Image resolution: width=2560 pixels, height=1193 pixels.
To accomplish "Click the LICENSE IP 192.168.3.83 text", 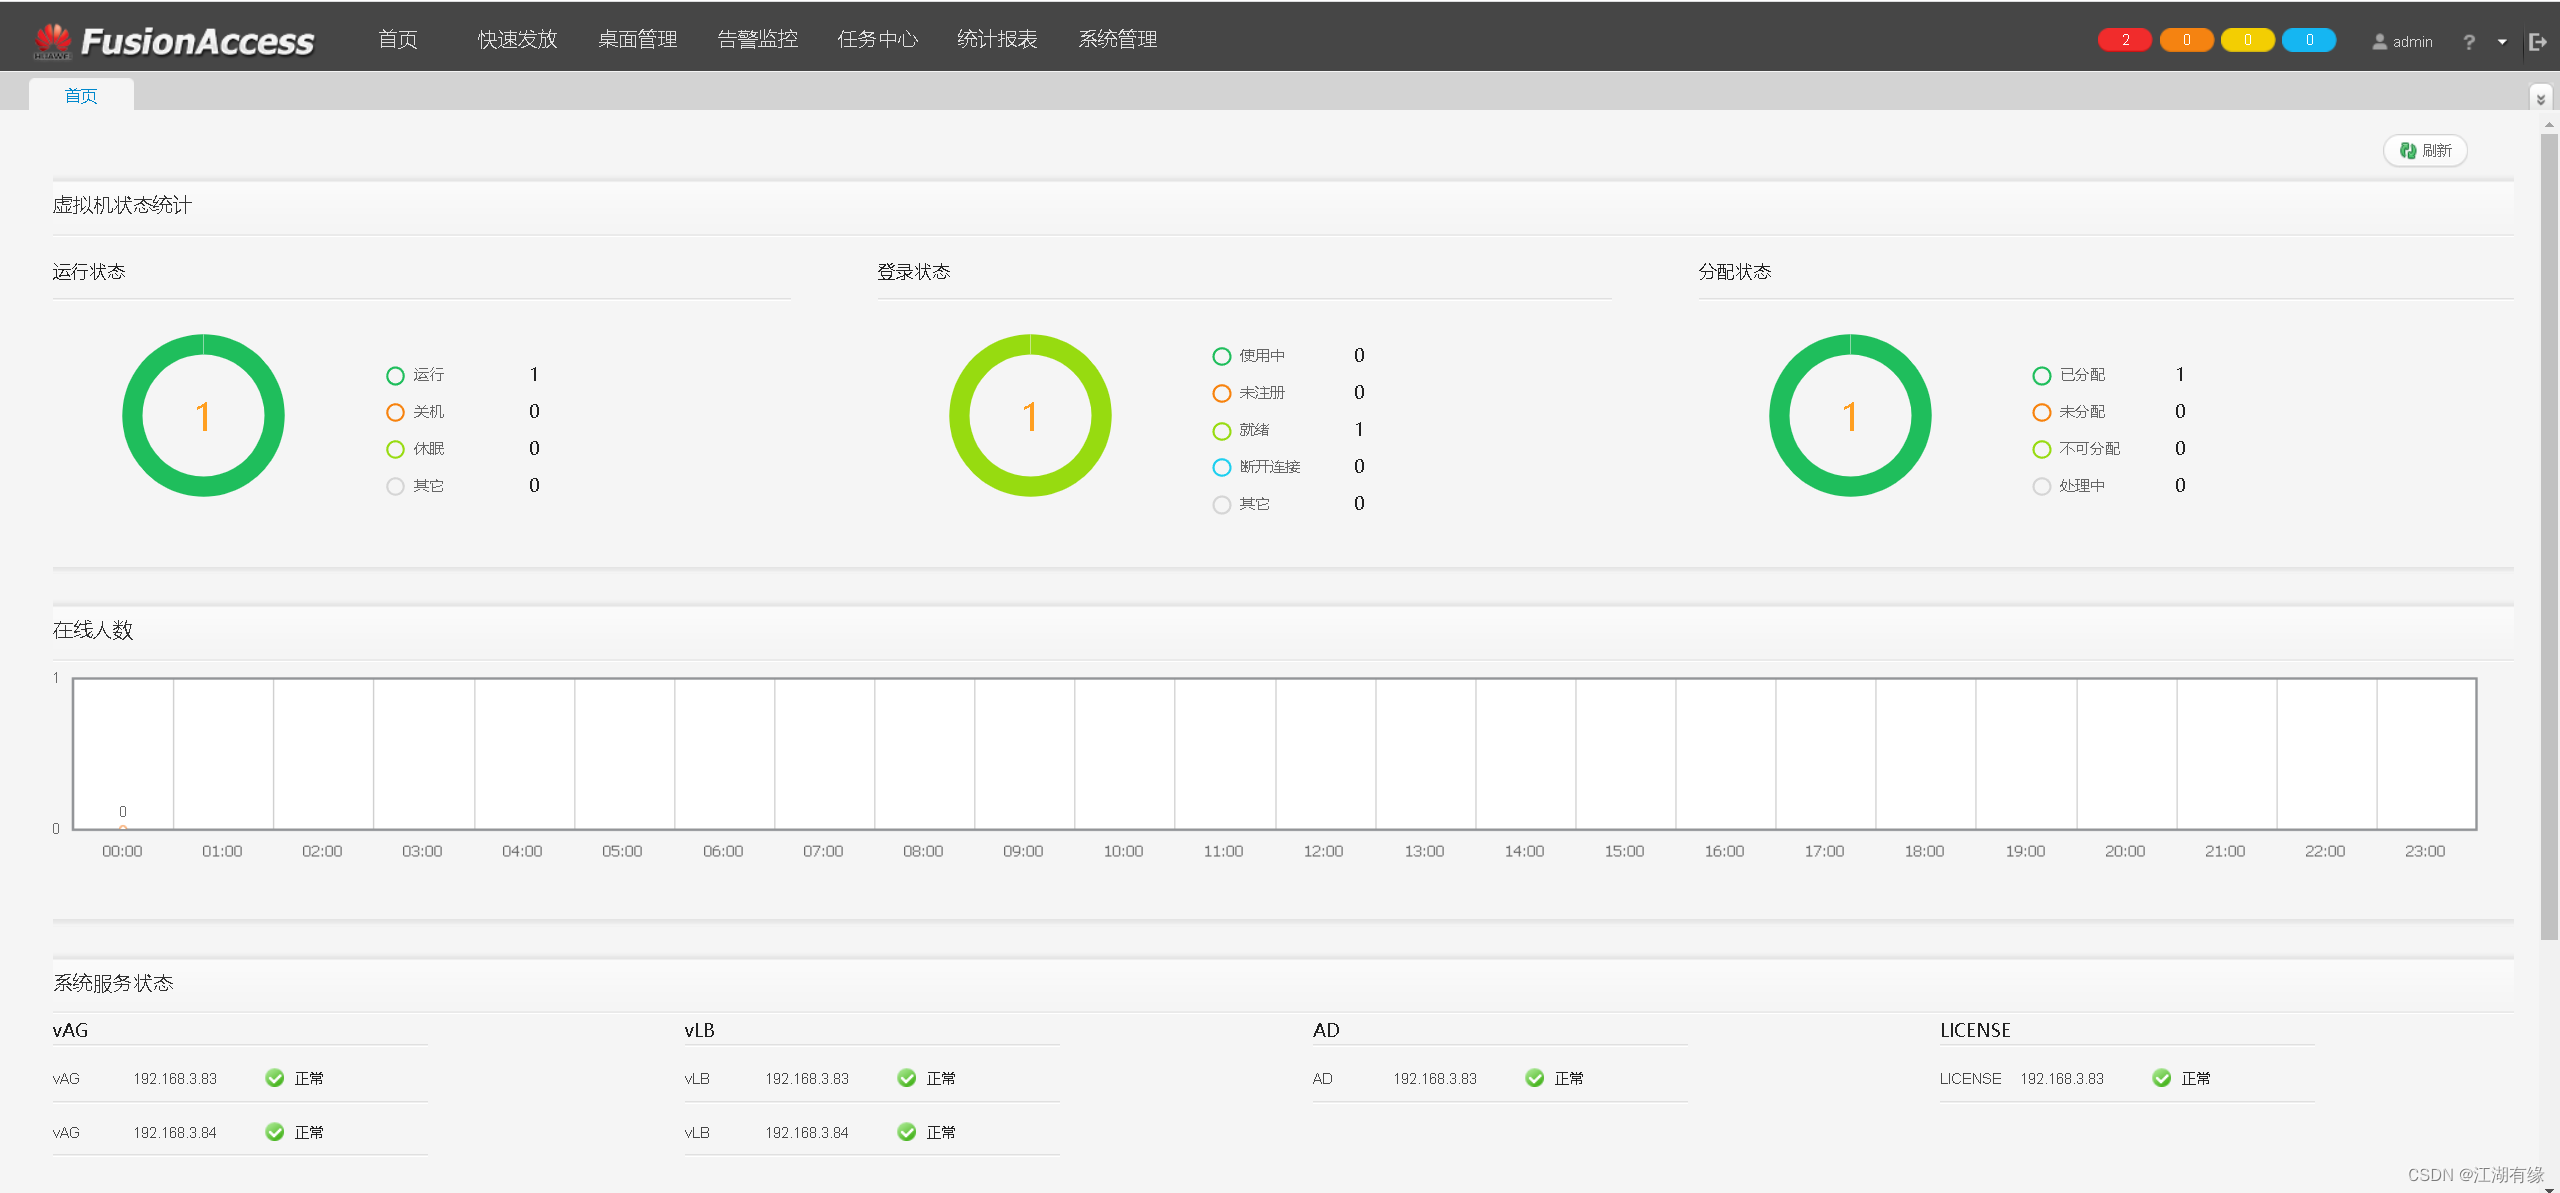I will [x=2062, y=1078].
